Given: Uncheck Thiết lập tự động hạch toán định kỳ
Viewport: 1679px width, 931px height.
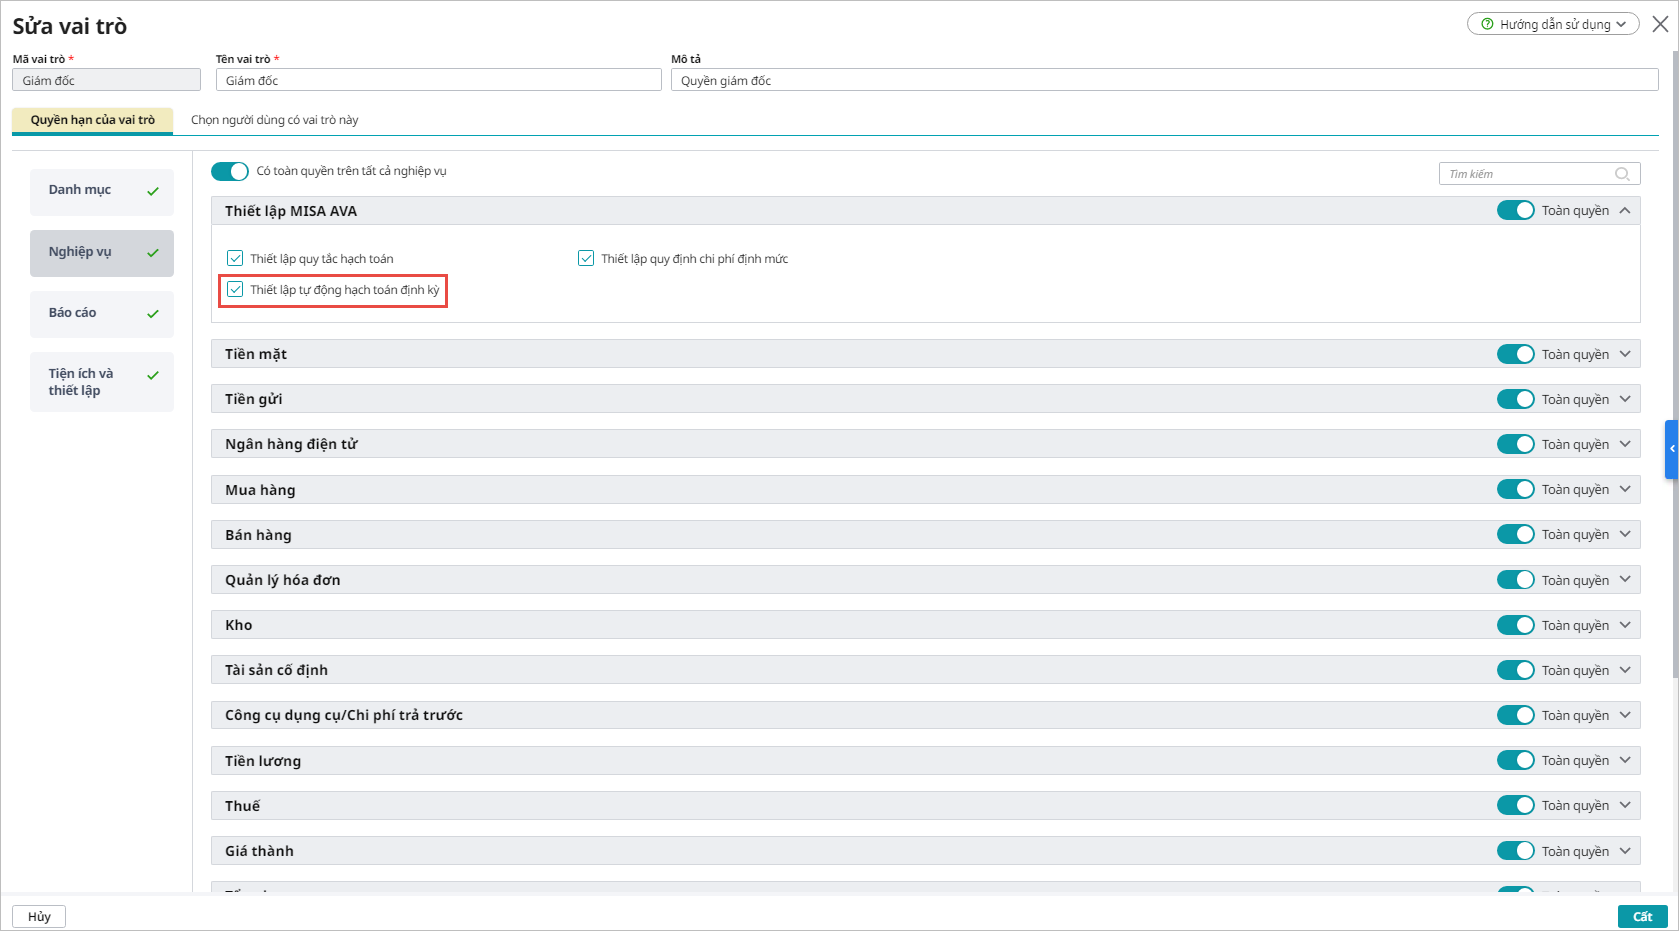Looking at the screenshot, I should click(236, 289).
